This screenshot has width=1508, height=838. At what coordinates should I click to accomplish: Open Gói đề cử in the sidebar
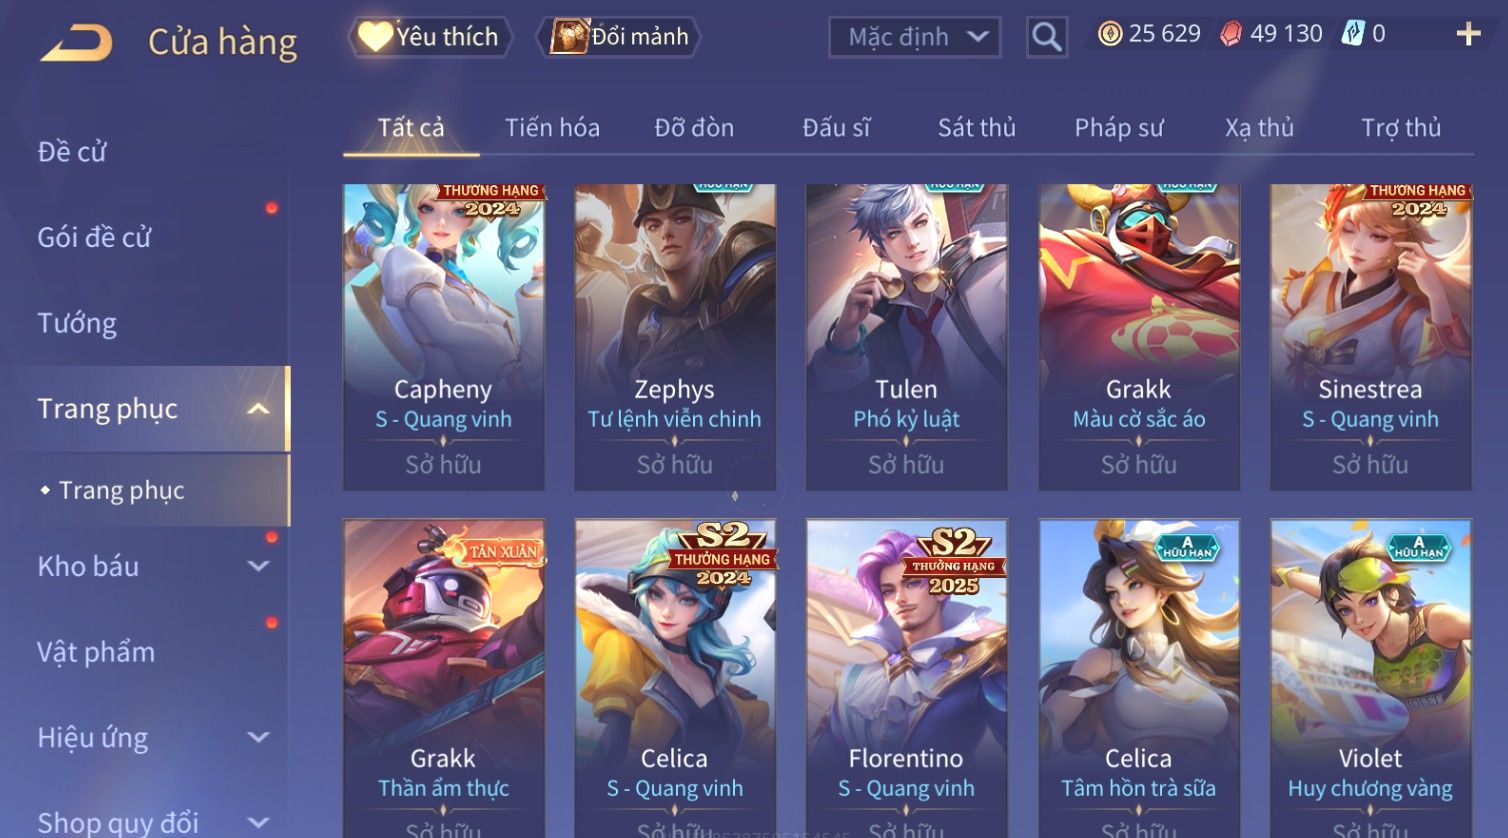coord(94,238)
